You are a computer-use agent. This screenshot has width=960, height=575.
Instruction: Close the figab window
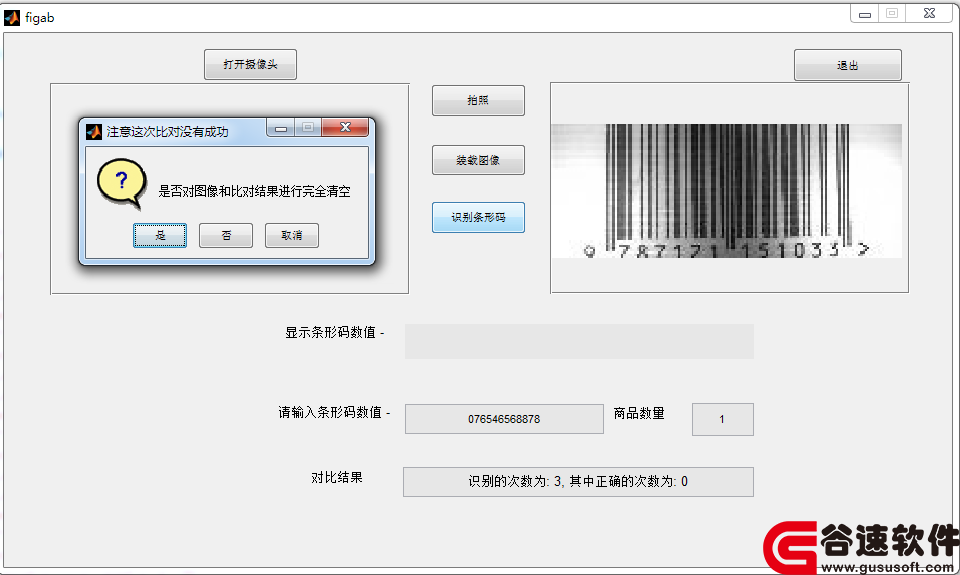pyautogui.click(x=929, y=14)
